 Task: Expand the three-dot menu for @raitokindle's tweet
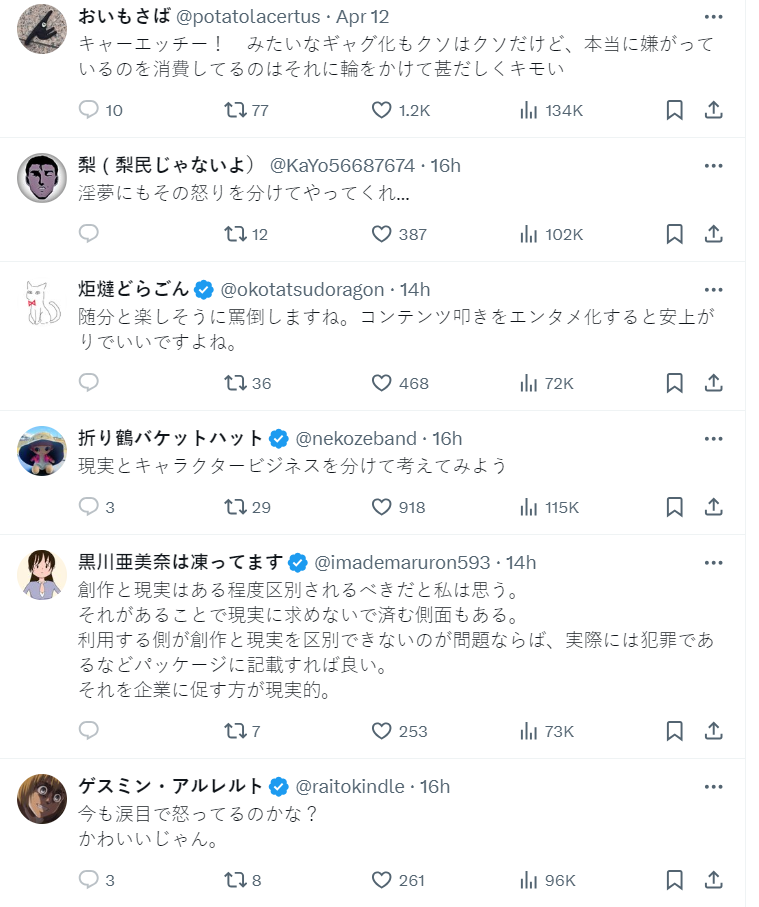[x=713, y=786]
